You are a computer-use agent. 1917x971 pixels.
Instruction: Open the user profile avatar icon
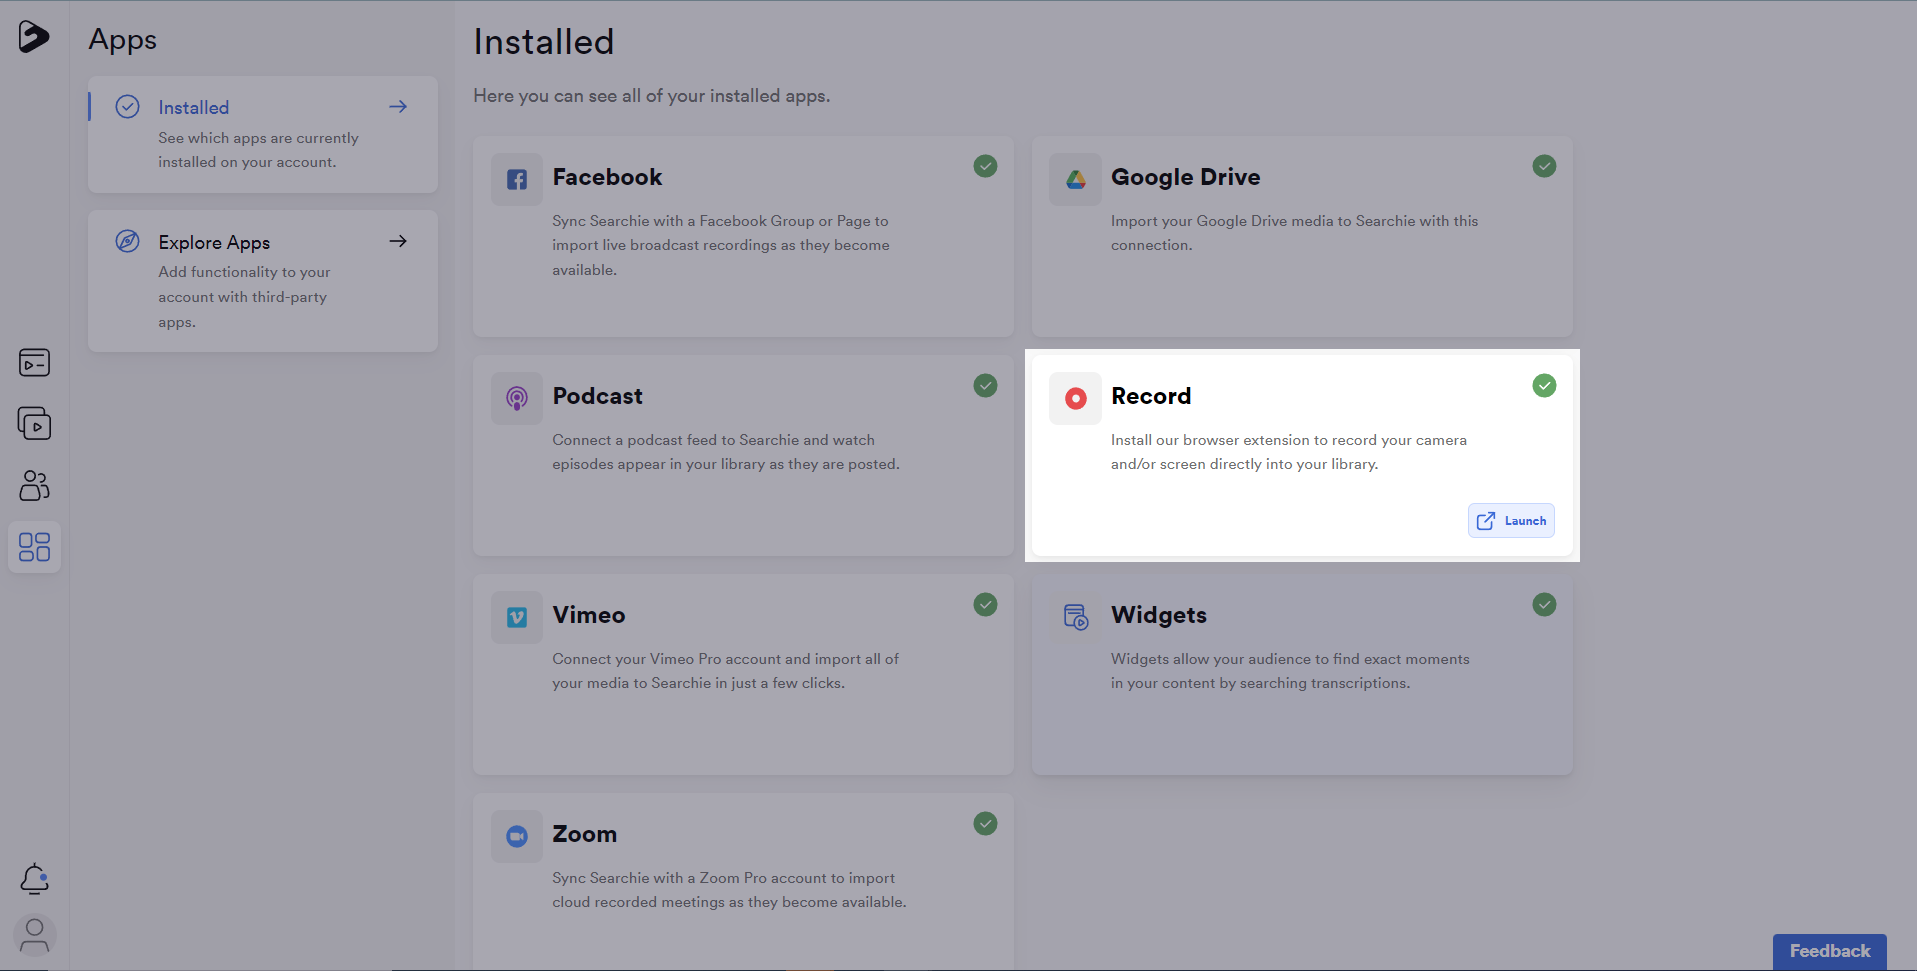34,936
